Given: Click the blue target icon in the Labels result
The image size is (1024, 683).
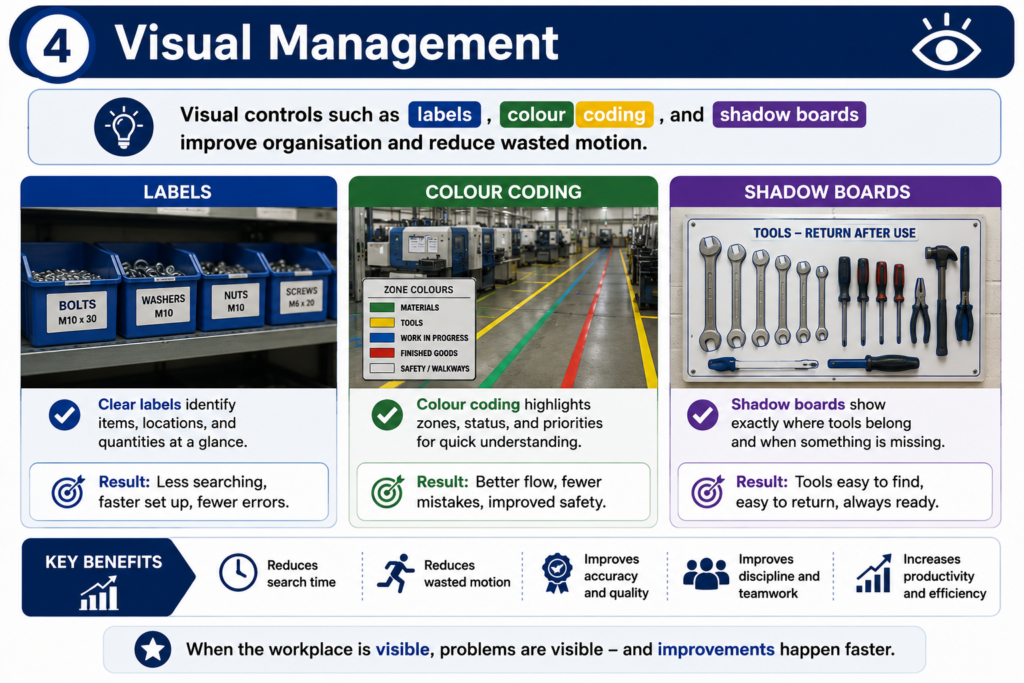Looking at the screenshot, I should click(68, 491).
